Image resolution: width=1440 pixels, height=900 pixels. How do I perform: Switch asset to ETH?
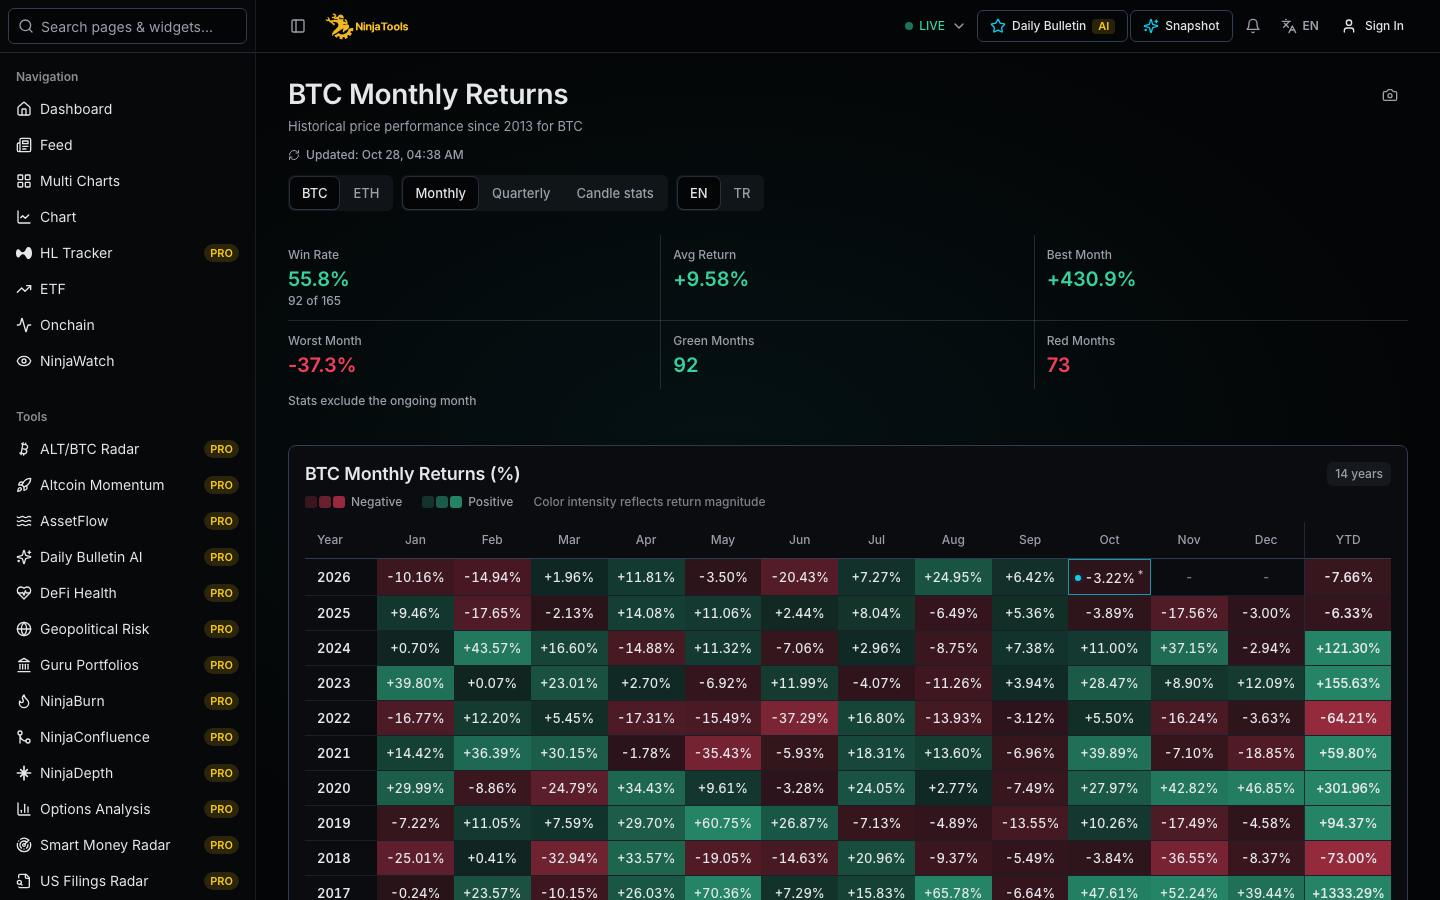tap(366, 193)
